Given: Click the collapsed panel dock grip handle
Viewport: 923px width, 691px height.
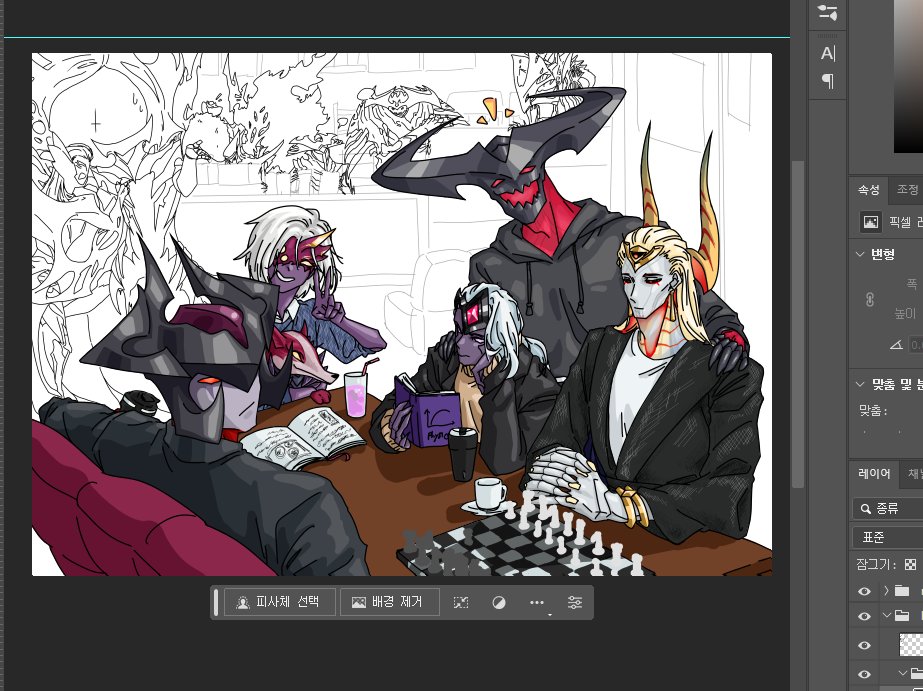Looking at the screenshot, I should 828,36.
